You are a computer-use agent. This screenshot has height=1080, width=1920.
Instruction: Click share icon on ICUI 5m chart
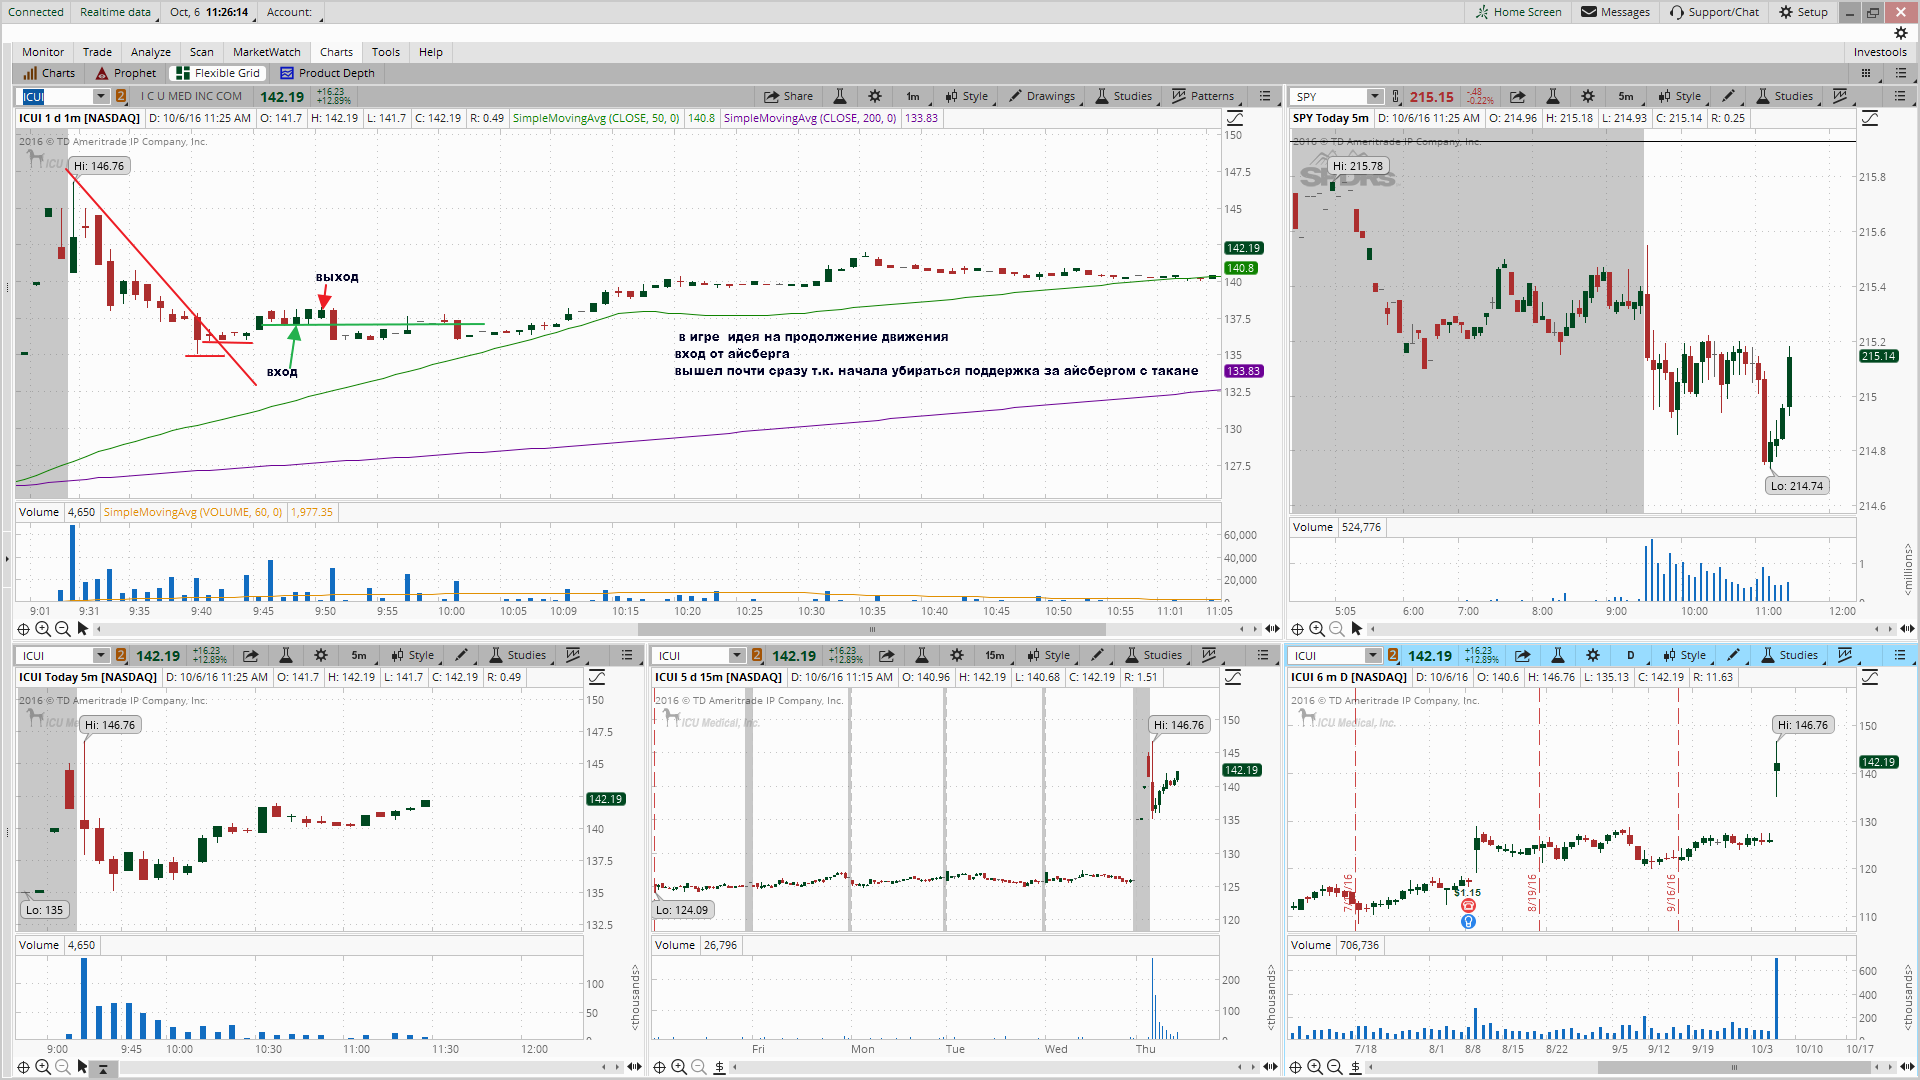(x=251, y=655)
